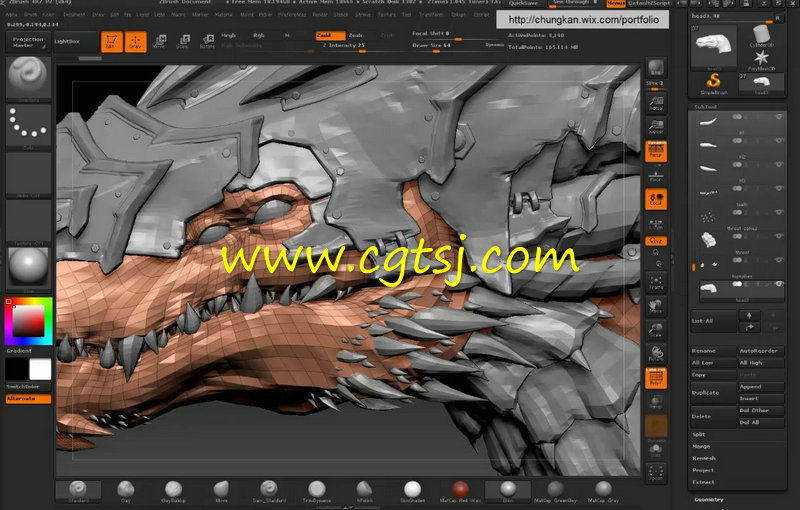Select the Scale transform button in top shelf
The image size is (800, 510).
click(183, 41)
